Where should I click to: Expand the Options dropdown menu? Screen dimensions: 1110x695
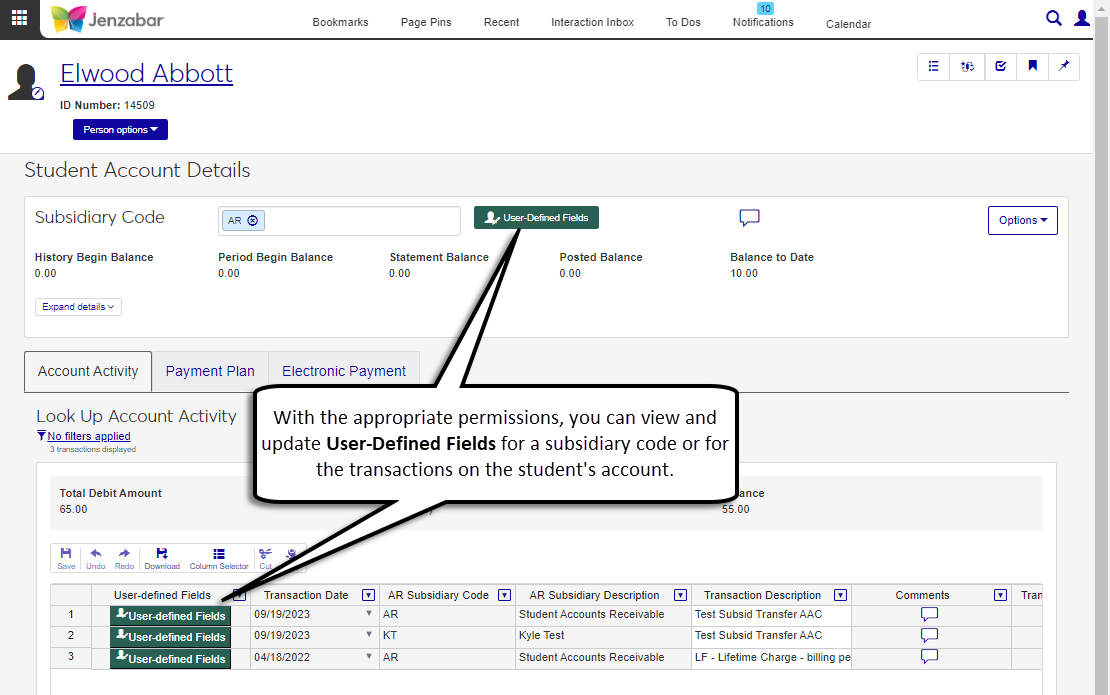(x=1022, y=220)
